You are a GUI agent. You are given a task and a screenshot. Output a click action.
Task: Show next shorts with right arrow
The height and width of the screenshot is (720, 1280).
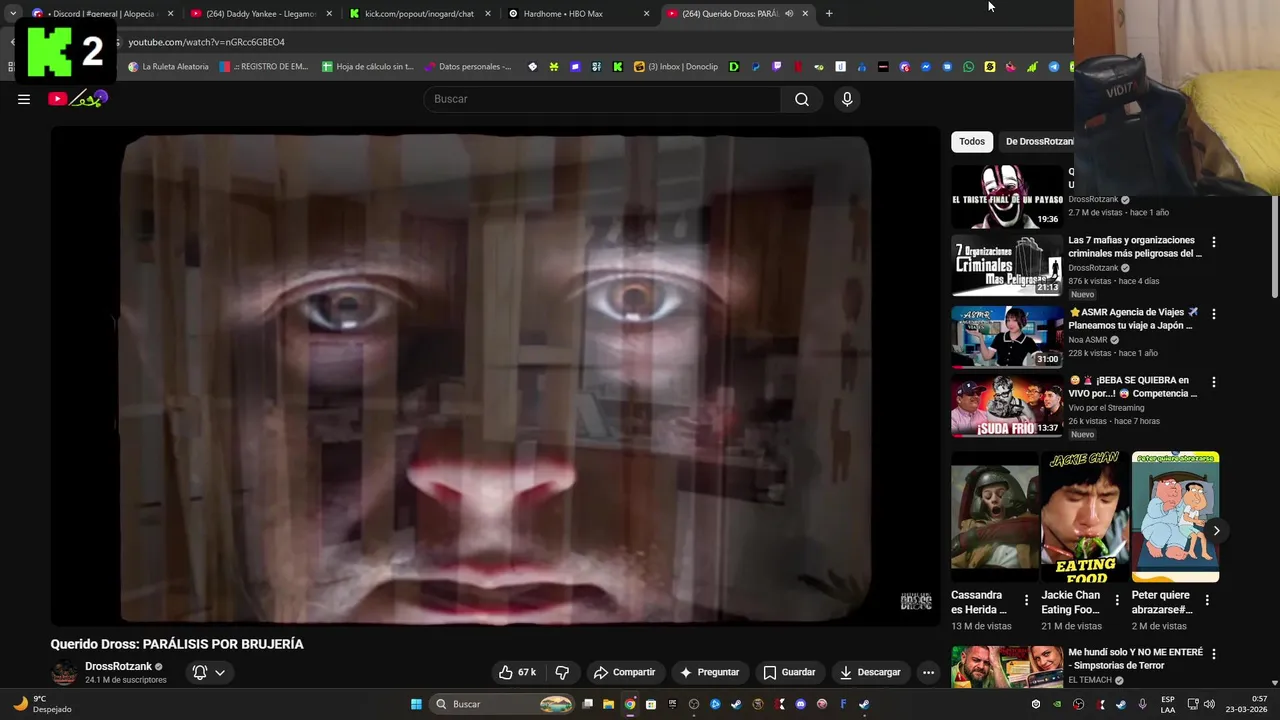[1216, 530]
